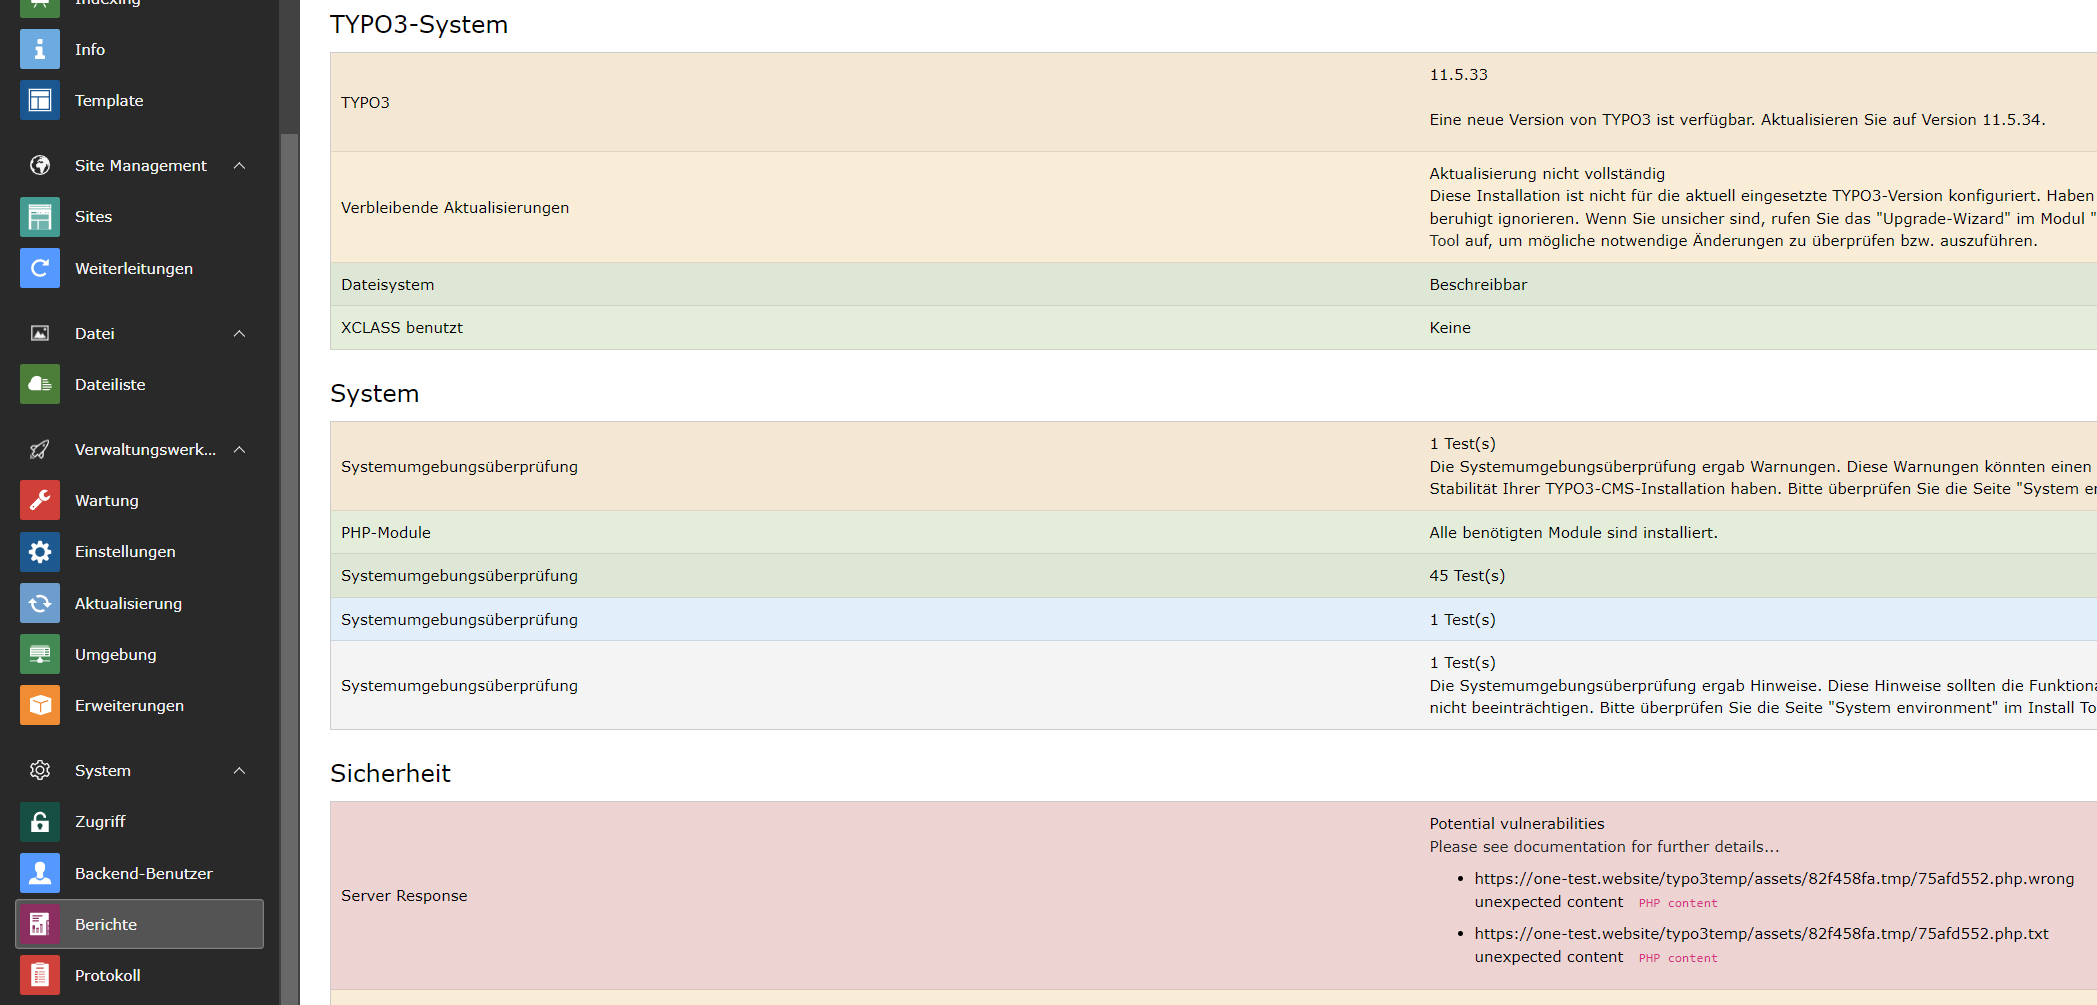Collapse the Datei group chevron

coord(239,333)
